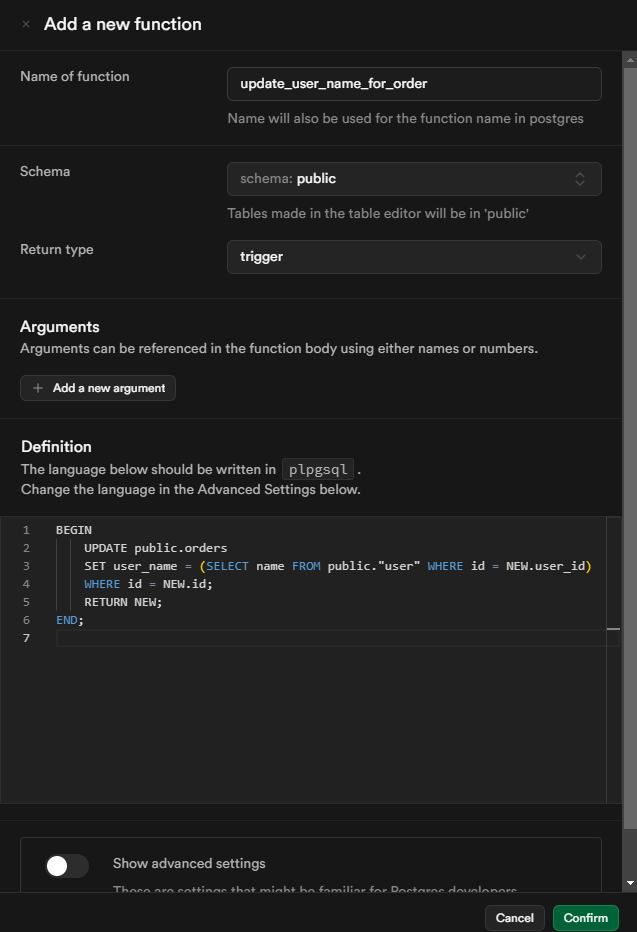Open the schema dropdown showing public
637x932 pixels.
click(x=414, y=177)
